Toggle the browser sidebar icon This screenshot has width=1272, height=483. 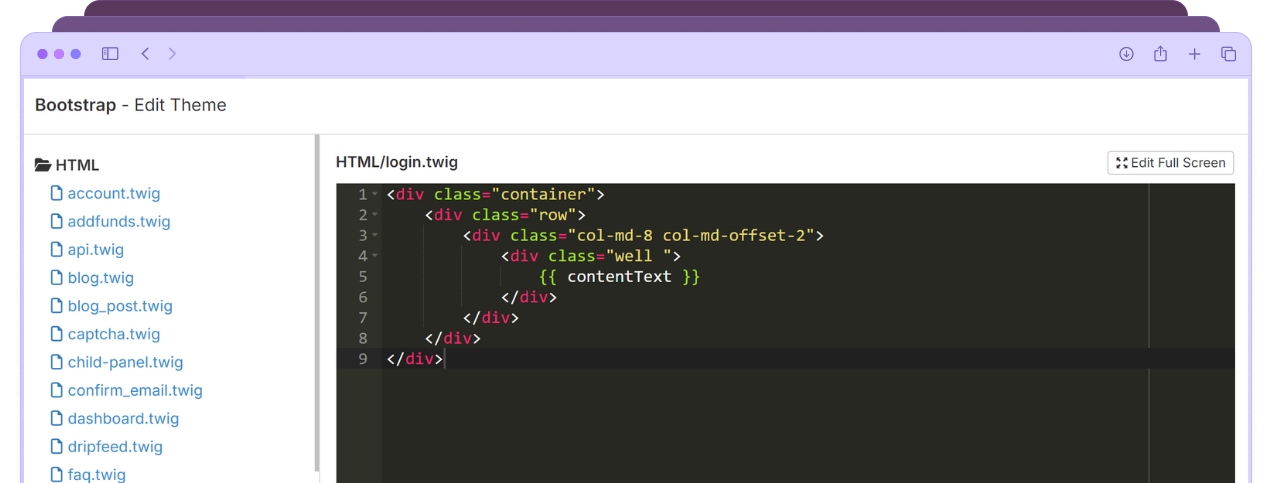pyautogui.click(x=110, y=54)
